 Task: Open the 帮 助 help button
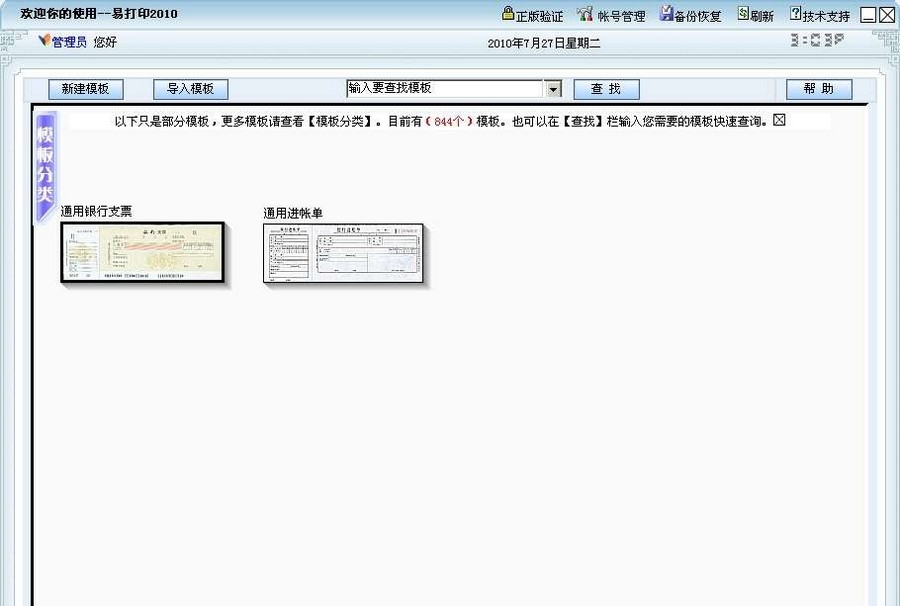click(818, 88)
